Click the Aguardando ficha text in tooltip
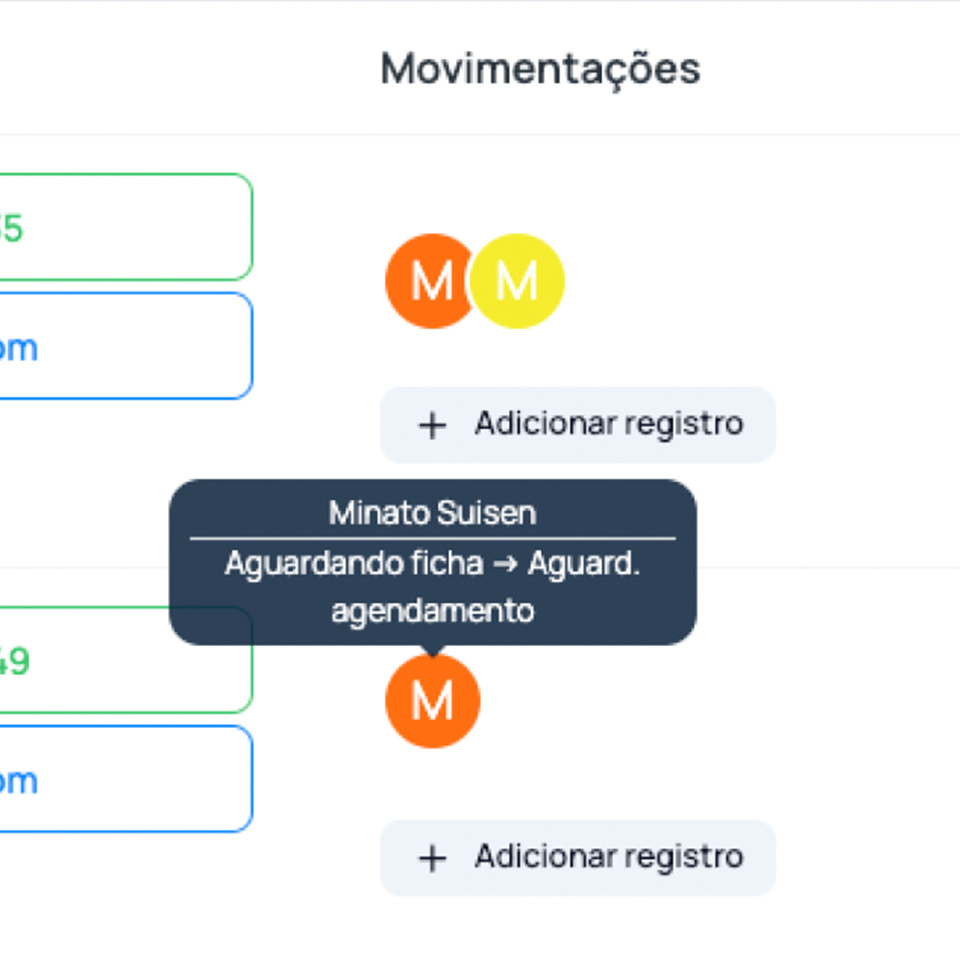The width and height of the screenshot is (960, 960). tap(353, 564)
